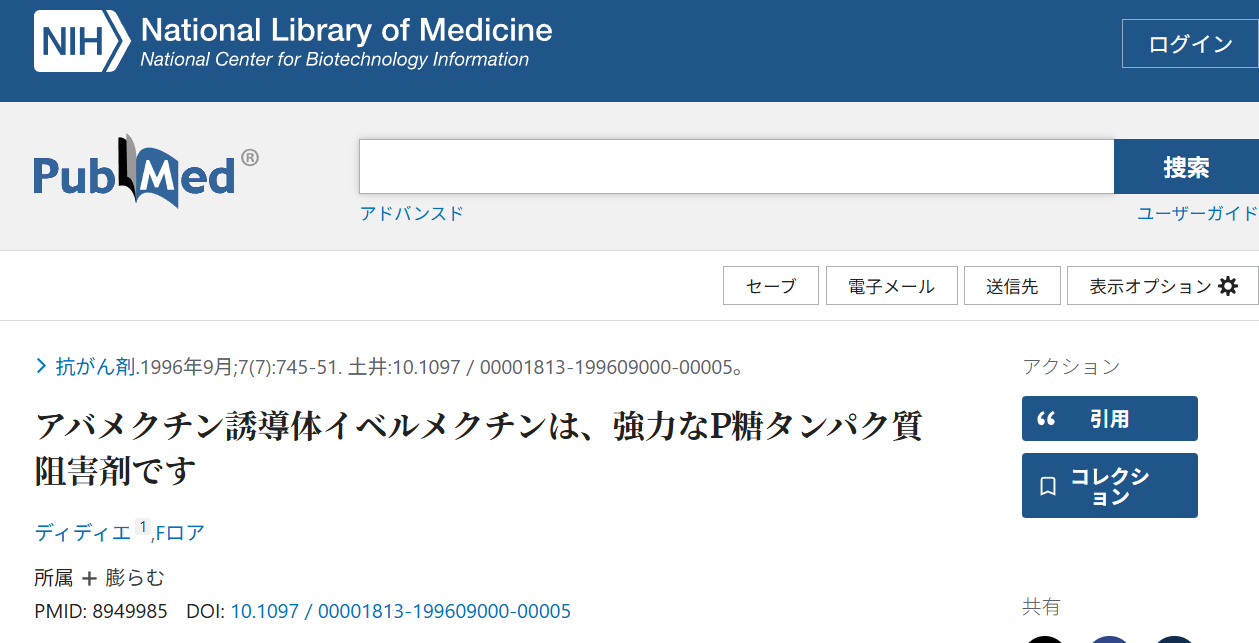Expand the 抗がん剤 journal menu
Viewport: 1259px width, 643px height.
click(95, 367)
